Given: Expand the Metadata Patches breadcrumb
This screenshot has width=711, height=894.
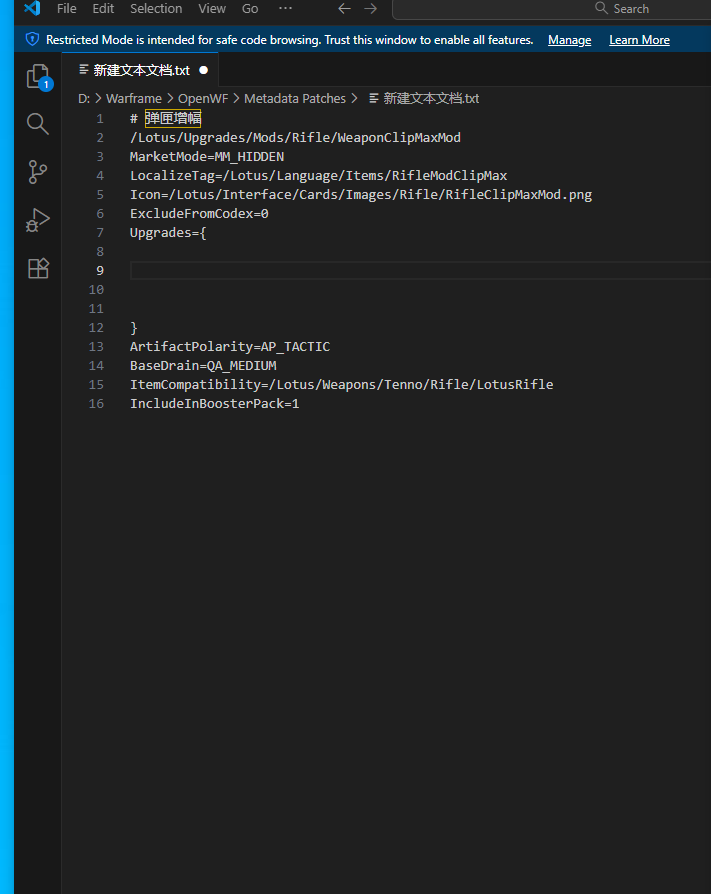Looking at the screenshot, I should click(294, 98).
